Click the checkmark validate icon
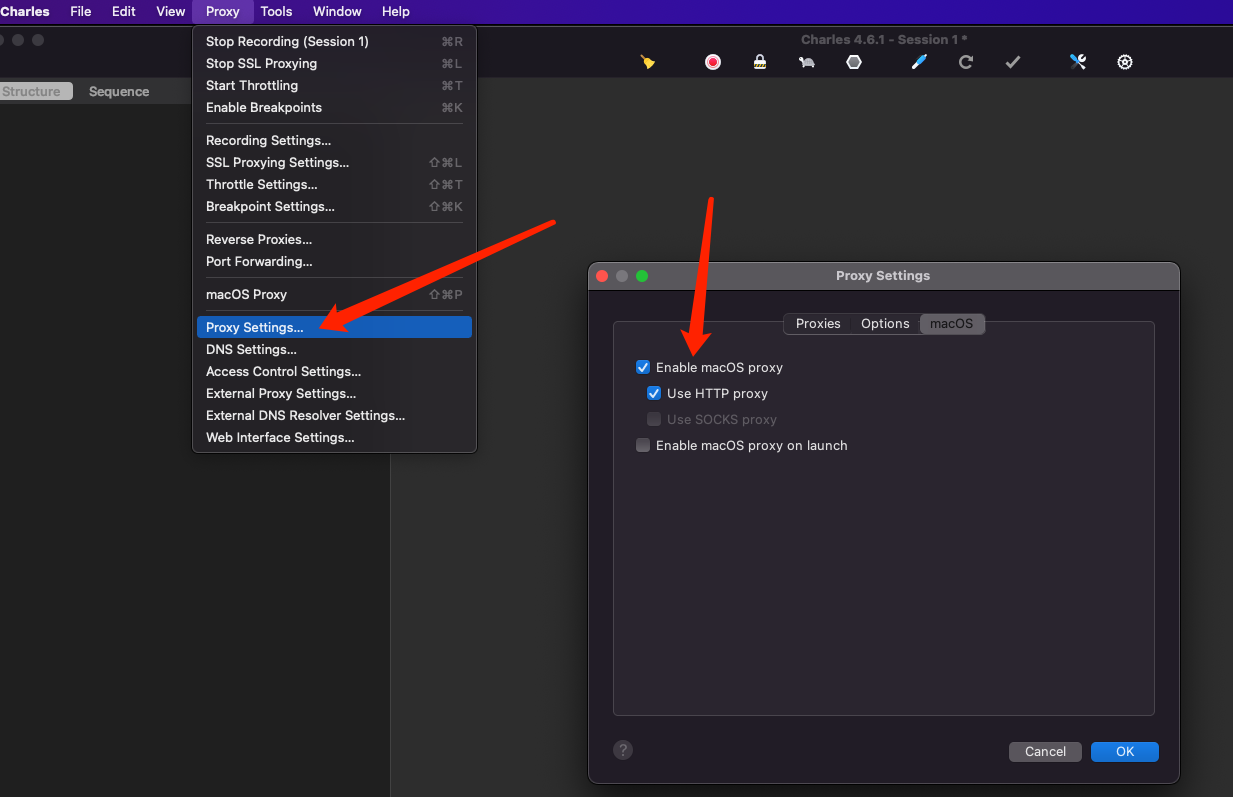This screenshot has width=1233, height=797. click(1013, 62)
